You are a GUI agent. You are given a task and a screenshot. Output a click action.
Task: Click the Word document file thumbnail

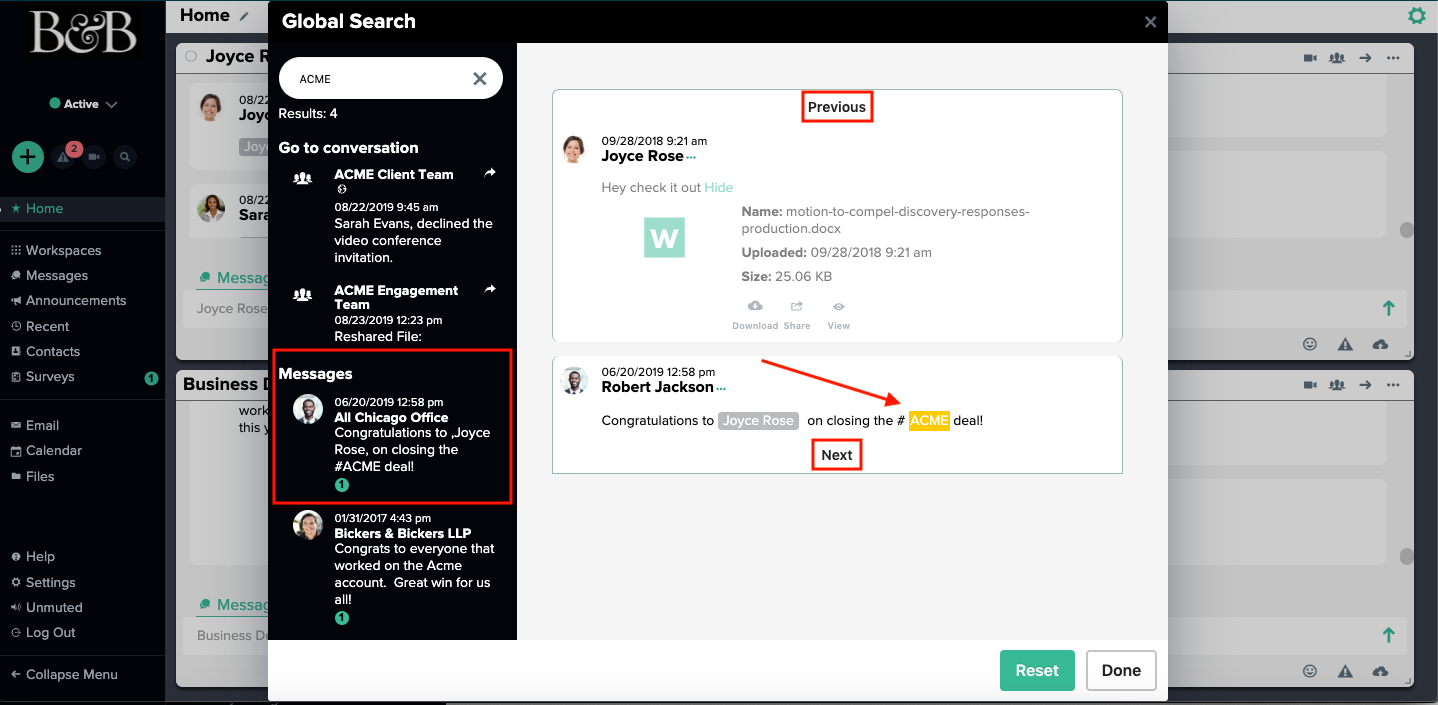pyautogui.click(x=664, y=237)
